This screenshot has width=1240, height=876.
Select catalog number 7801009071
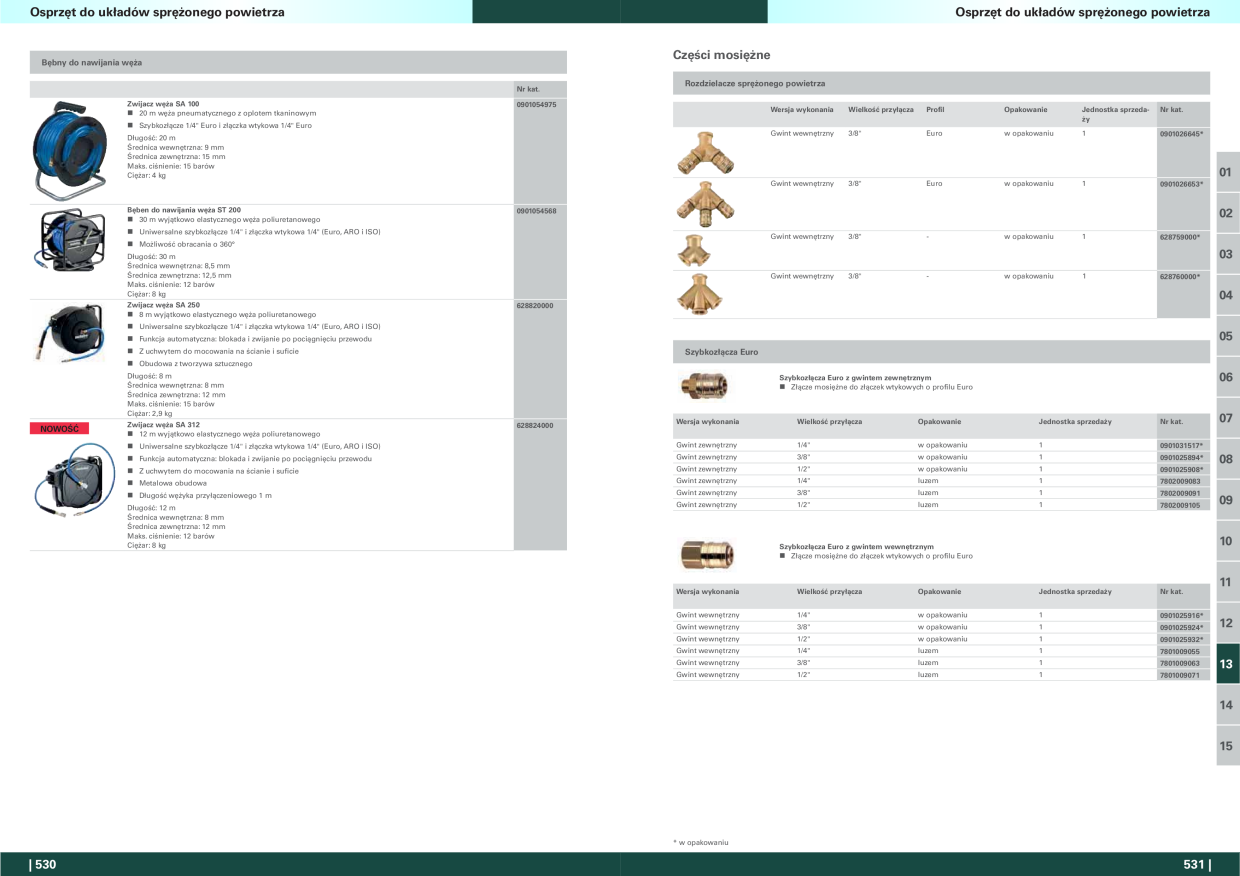point(1179,675)
